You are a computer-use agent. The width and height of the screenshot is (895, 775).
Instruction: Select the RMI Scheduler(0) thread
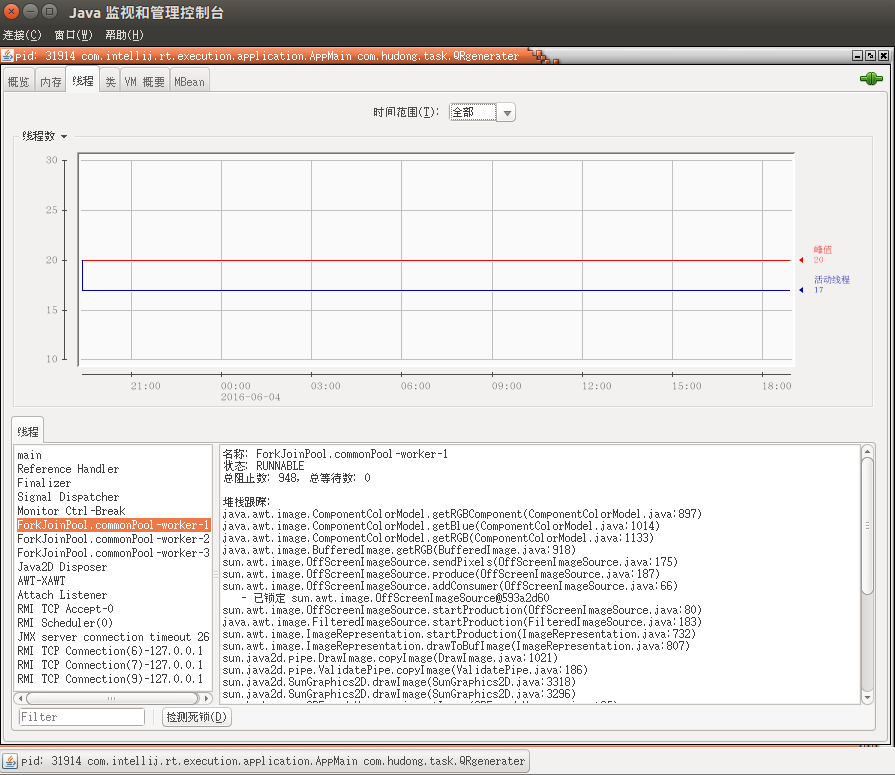(x=113, y=623)
